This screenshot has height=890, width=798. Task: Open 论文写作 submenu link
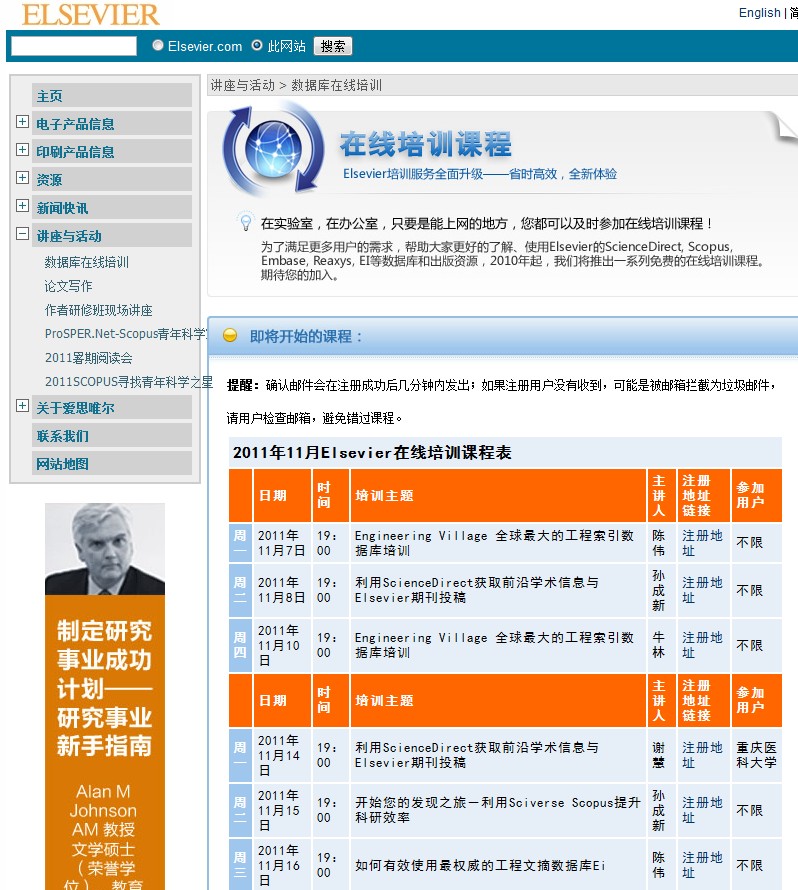(x=68, y=286)
